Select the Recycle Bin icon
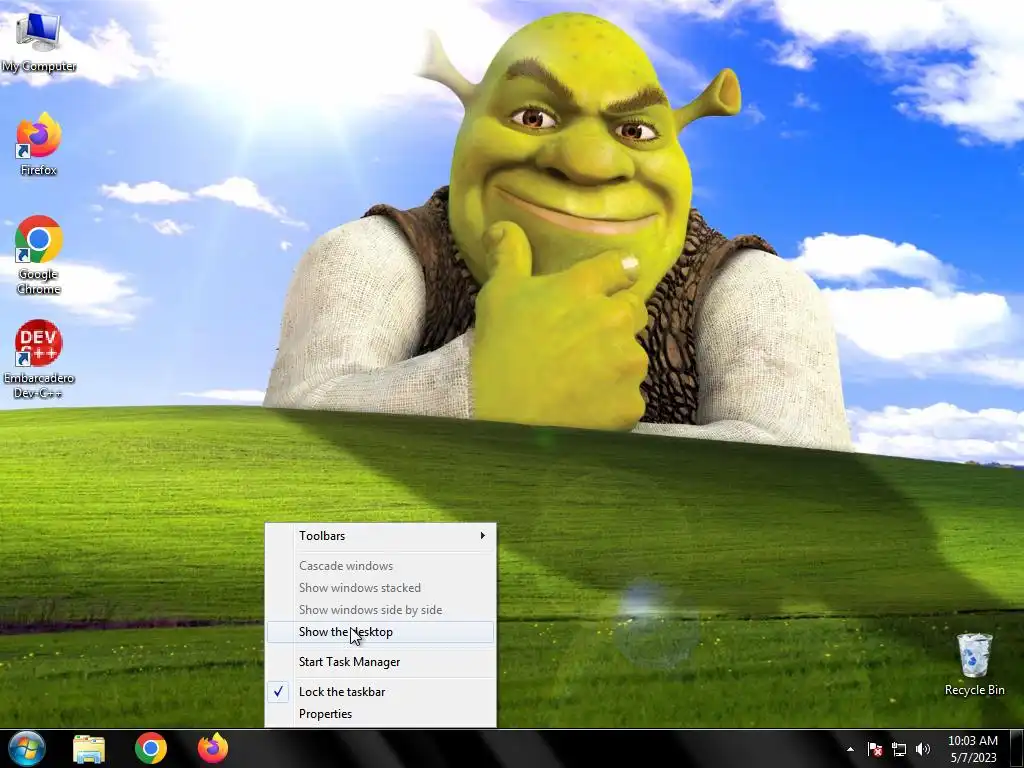 pos(974,664)
